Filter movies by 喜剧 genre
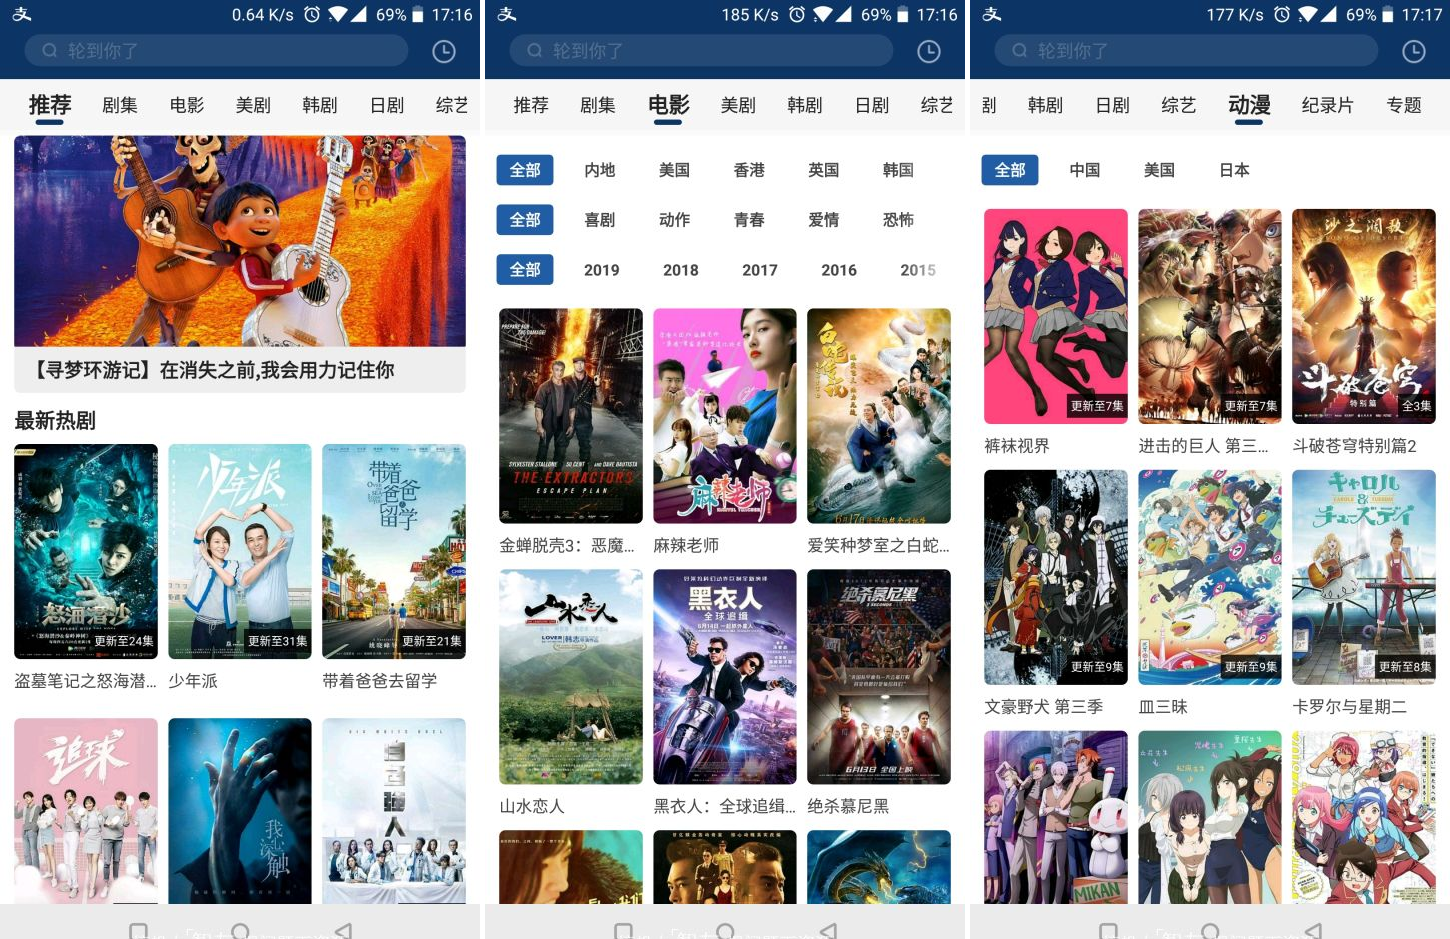1450x939 pixels. (x=600, y=220)
